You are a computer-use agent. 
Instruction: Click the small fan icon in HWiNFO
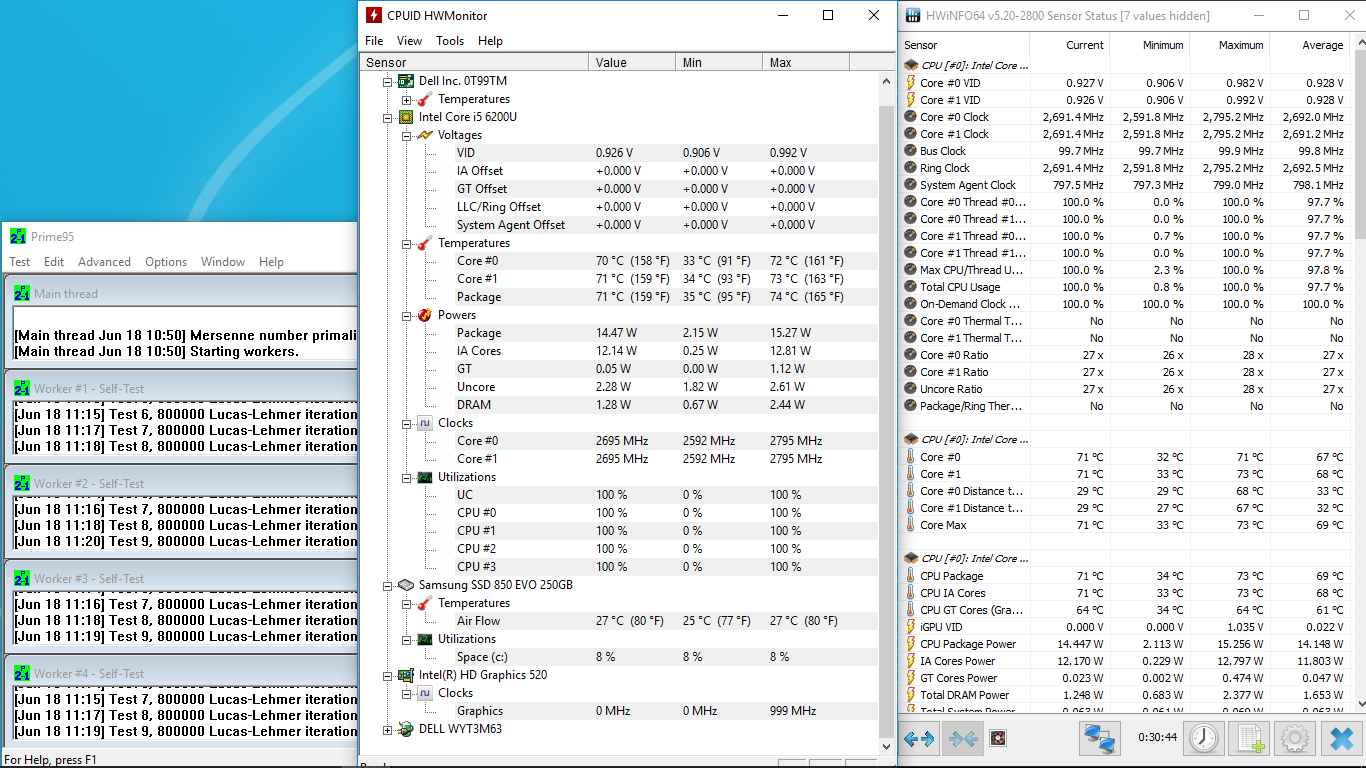997,739
